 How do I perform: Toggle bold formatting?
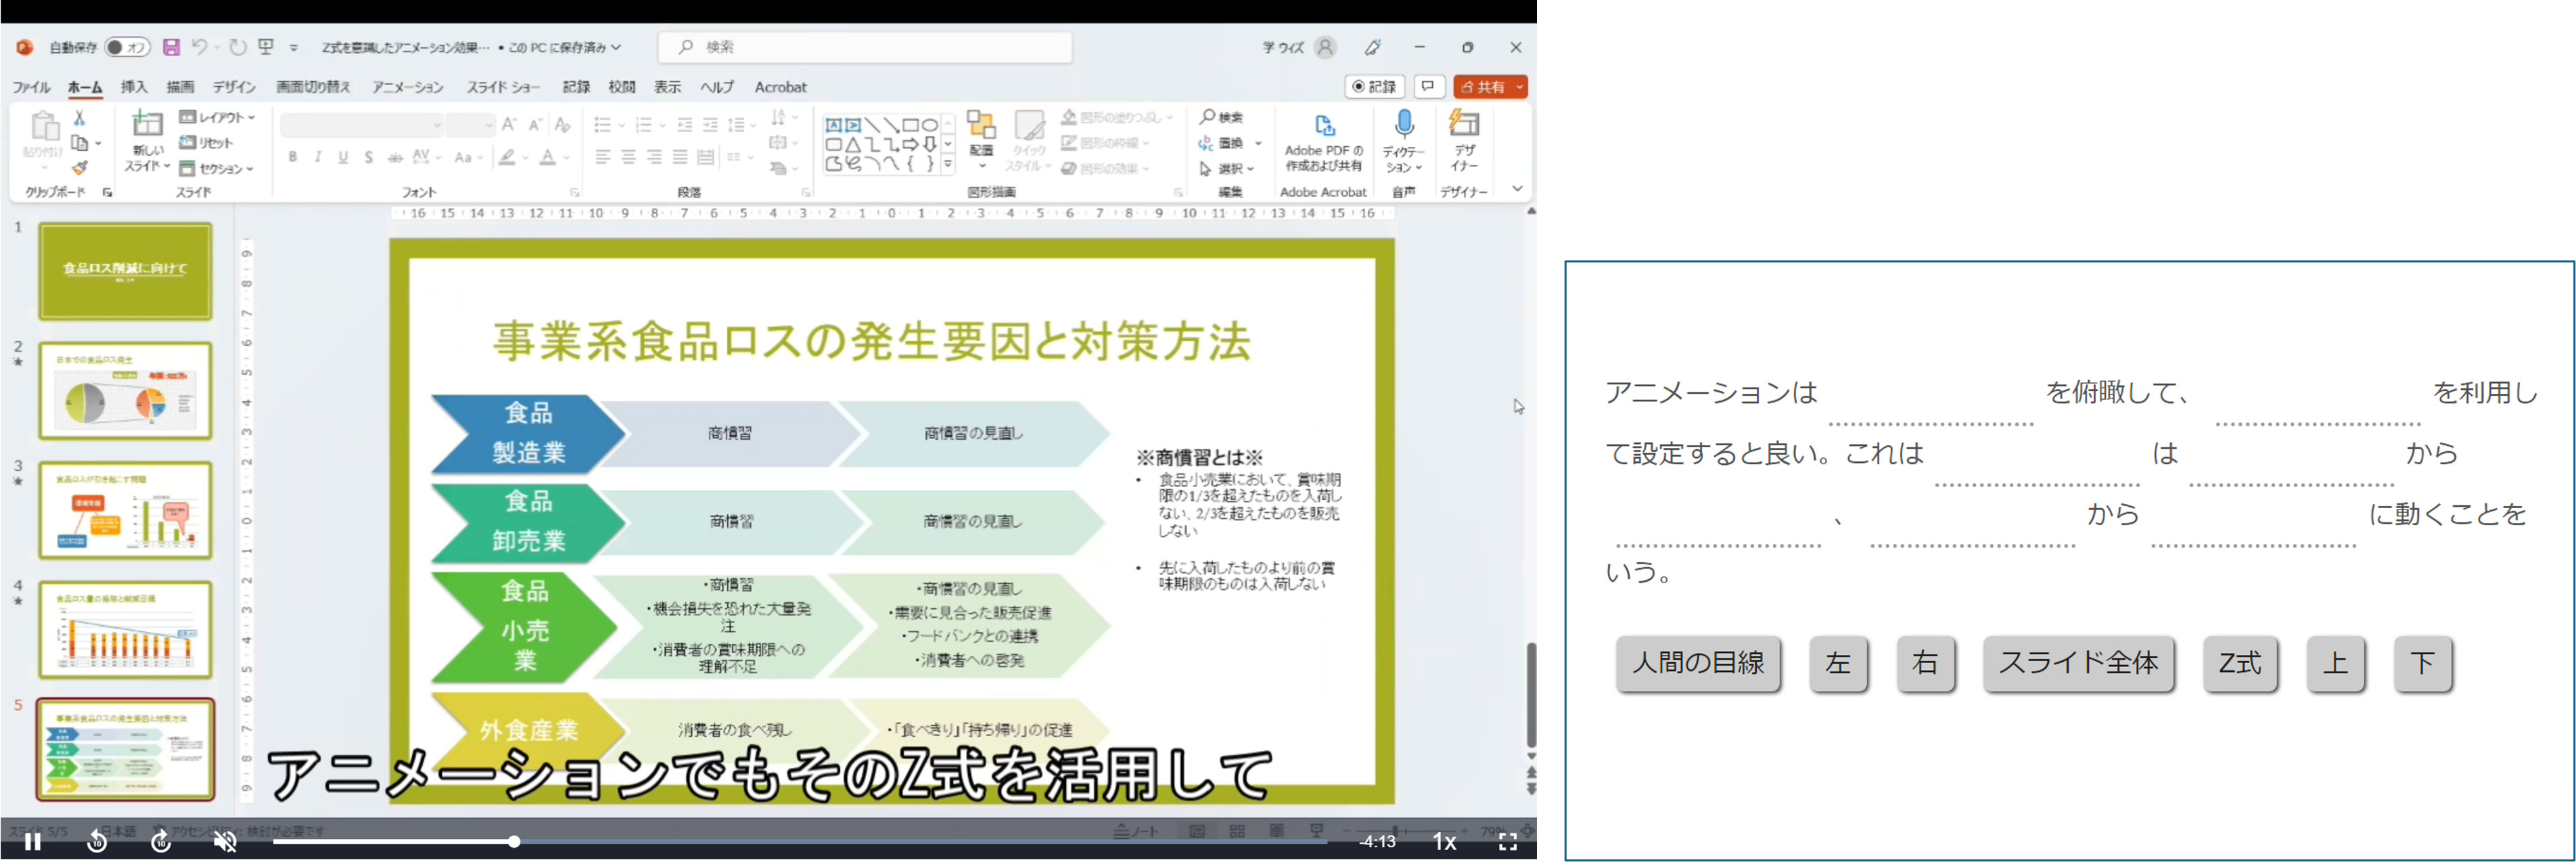click(293, 157)
